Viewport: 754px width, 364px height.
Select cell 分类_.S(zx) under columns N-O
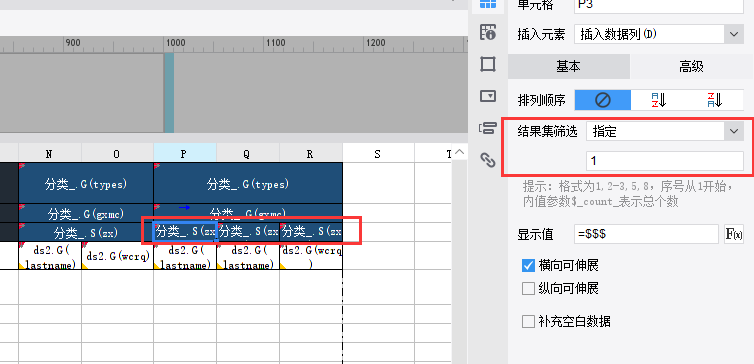coord(86,232)
